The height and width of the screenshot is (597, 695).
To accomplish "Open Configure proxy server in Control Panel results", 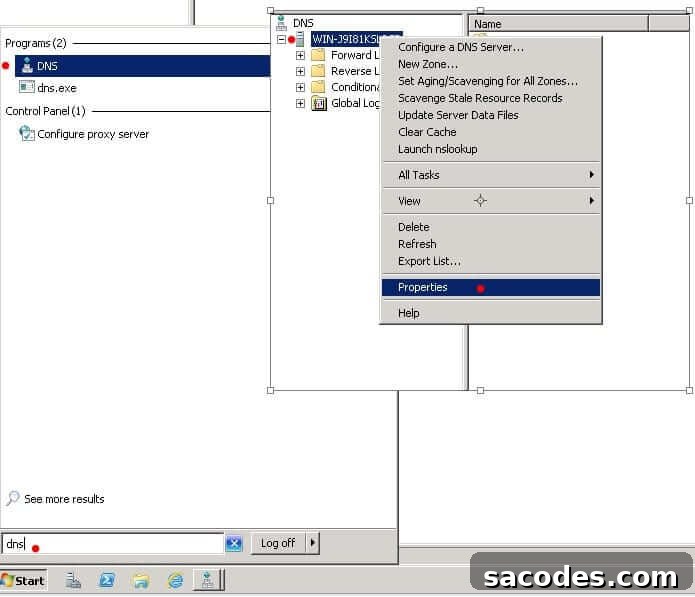I will point(84,134).
